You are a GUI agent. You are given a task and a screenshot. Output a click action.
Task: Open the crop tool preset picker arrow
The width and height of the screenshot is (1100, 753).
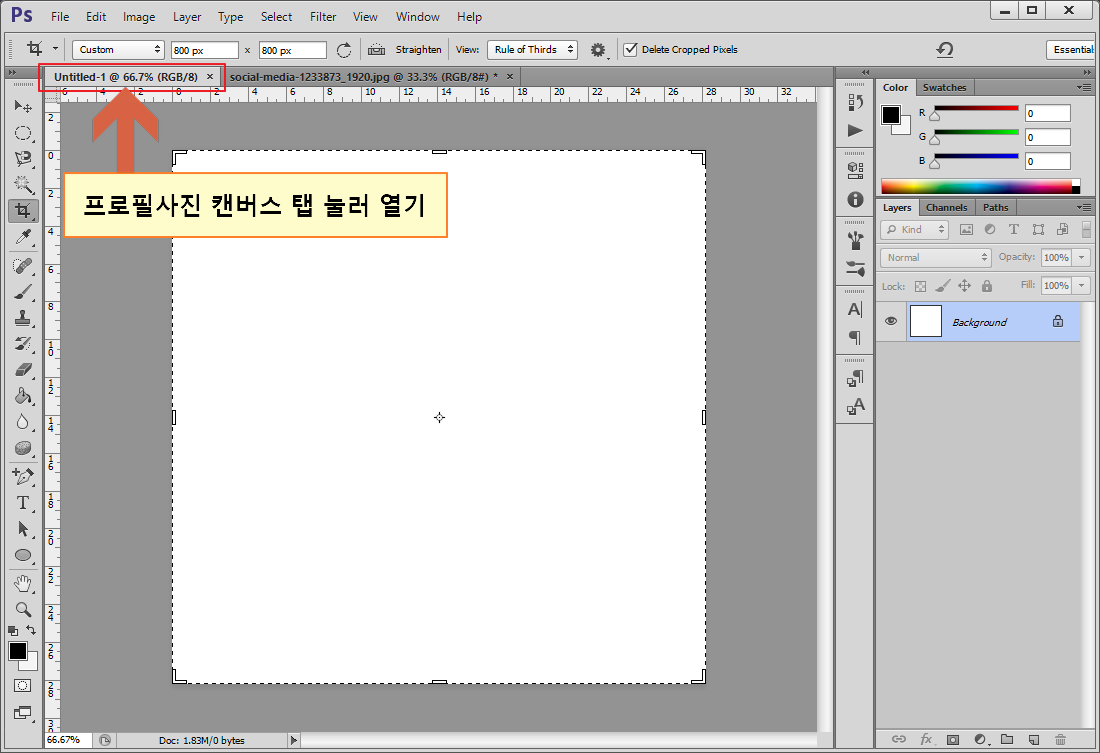(x=55, y=49)
